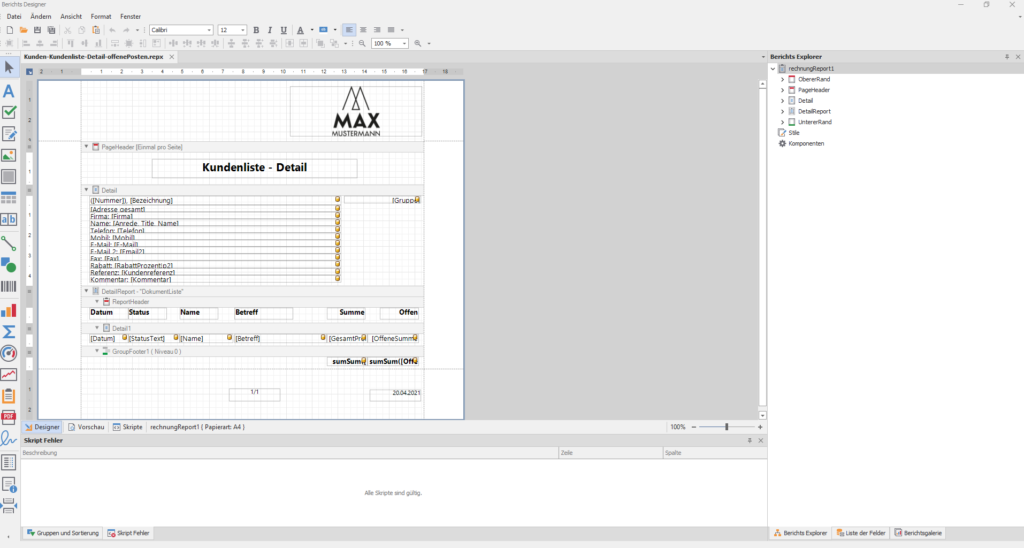Image resolution: width=1024 pixels, height=548 pixels.
Task: Select the Picture Box tool
Action: [9, 155]
